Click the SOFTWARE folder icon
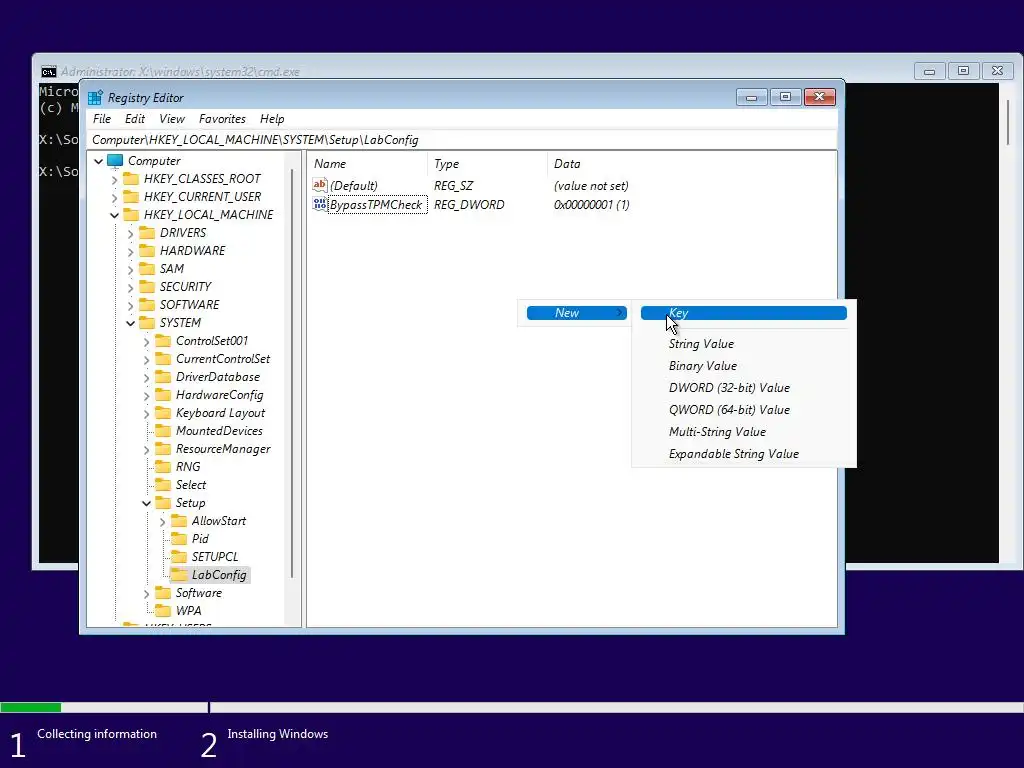 pyautogui.click(x=148, y=305)
